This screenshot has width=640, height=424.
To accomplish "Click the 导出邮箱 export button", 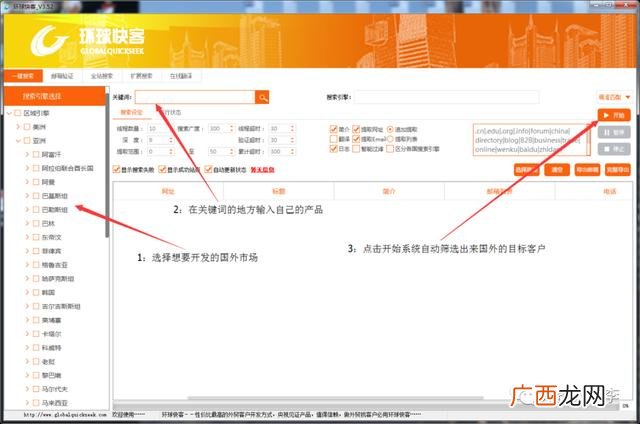I will [x=587, y=169].
